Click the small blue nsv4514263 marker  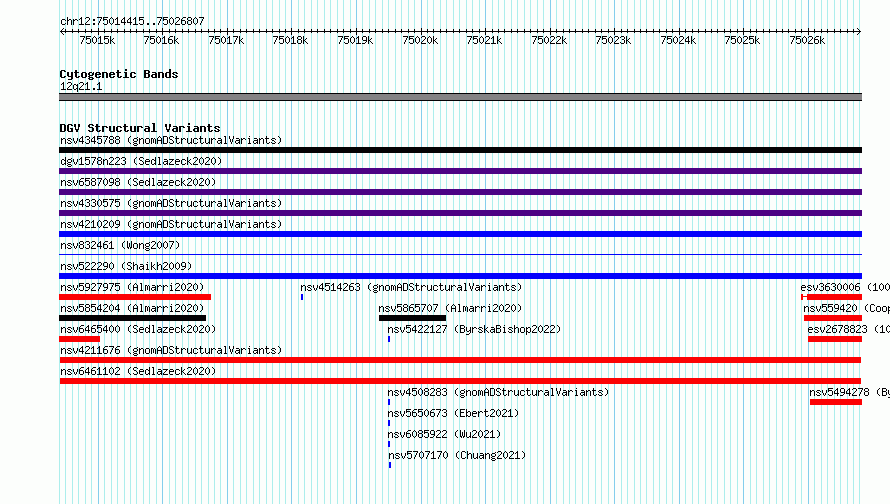pyautogui.click(x=302, y=297)
